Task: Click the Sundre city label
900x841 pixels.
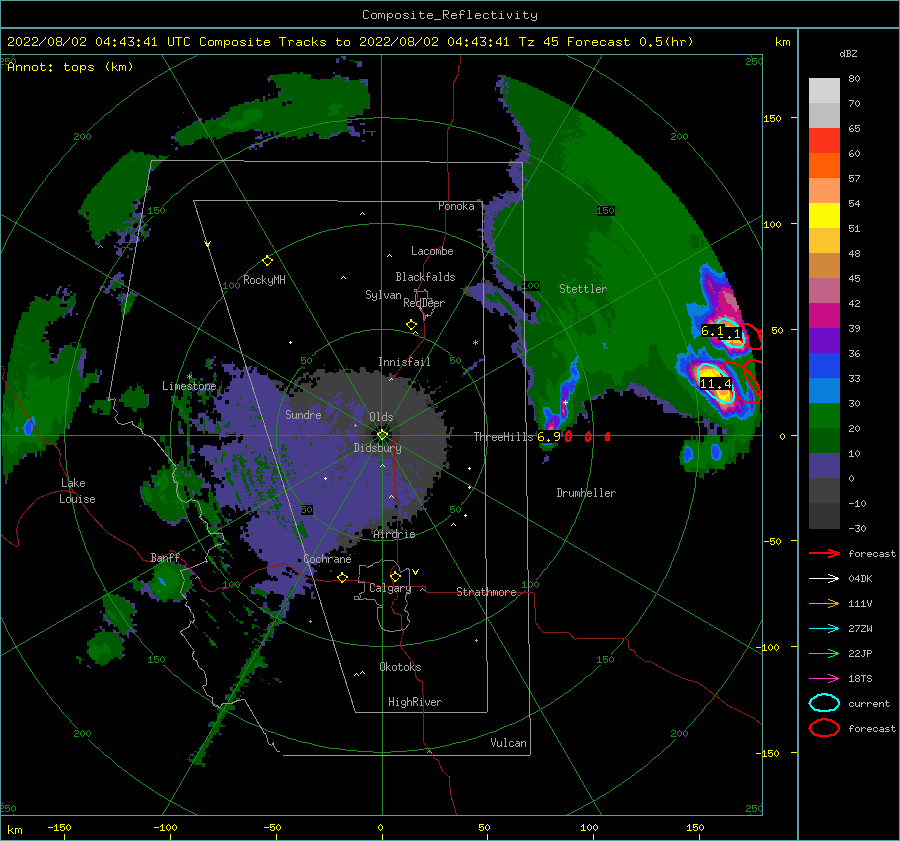Action: [x=303, y=414]
